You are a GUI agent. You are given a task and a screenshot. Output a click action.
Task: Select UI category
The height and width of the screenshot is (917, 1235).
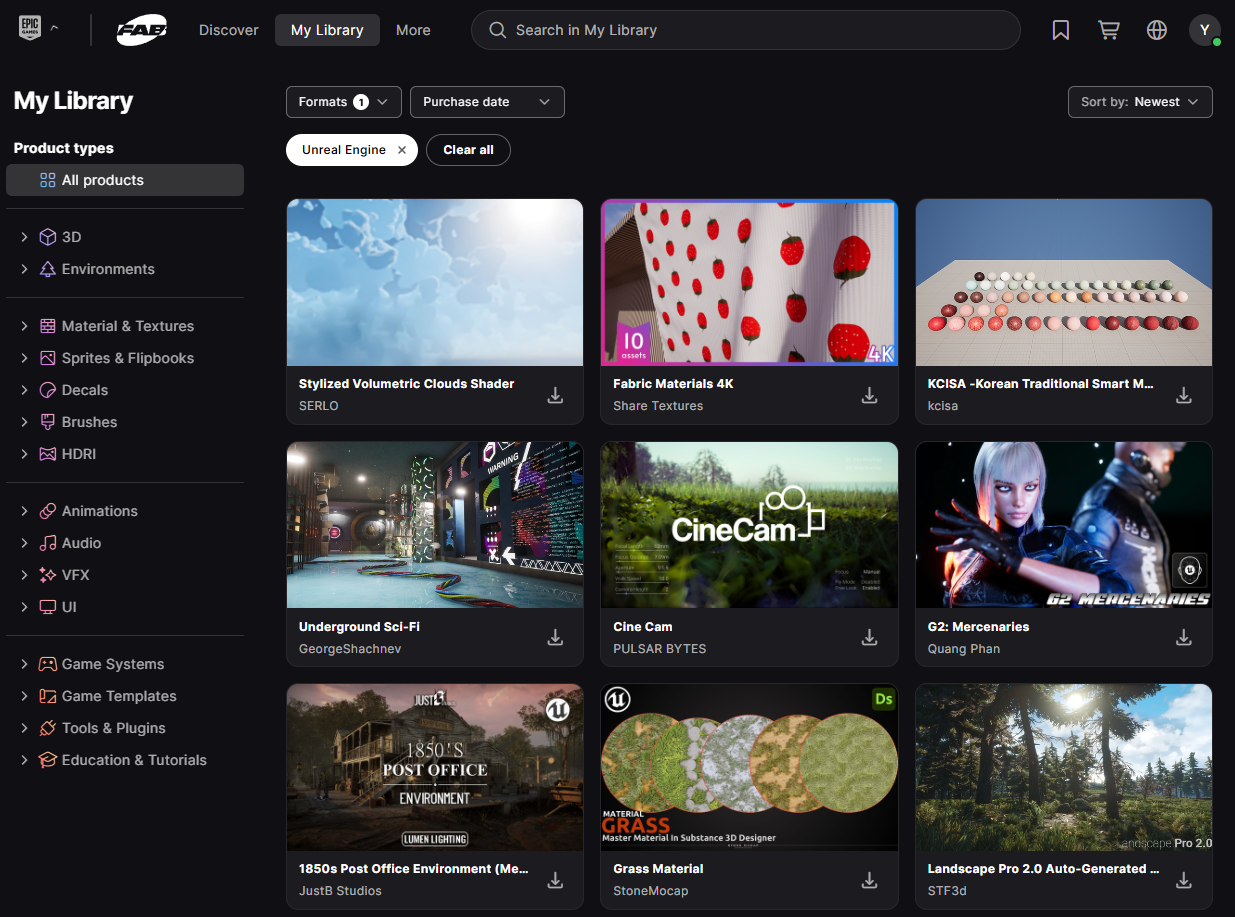coord(69,607)
